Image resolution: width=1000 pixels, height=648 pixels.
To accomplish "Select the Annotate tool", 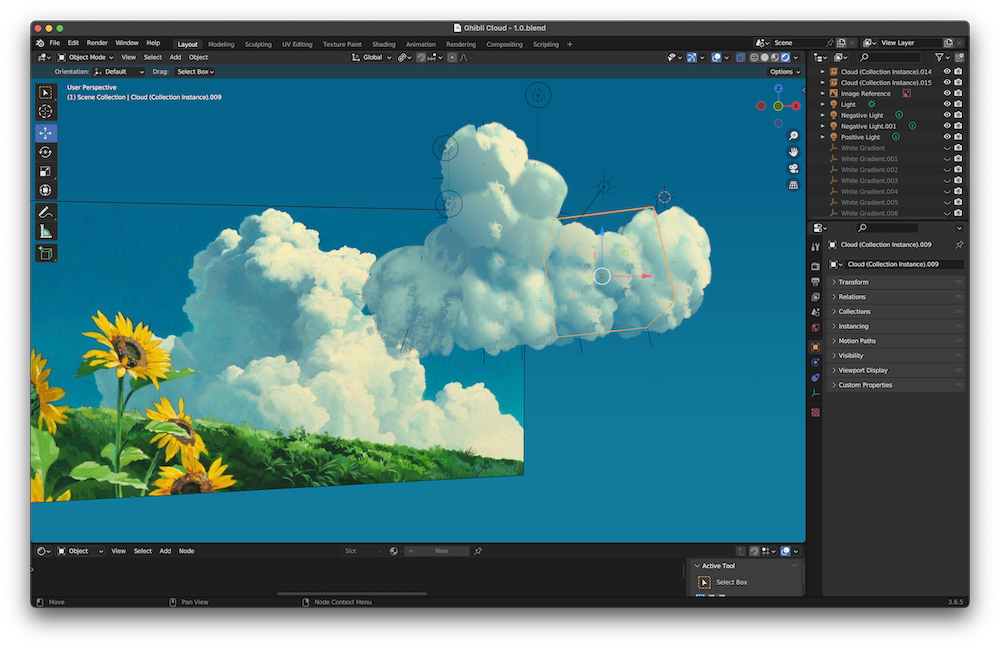I will (45, 212).
